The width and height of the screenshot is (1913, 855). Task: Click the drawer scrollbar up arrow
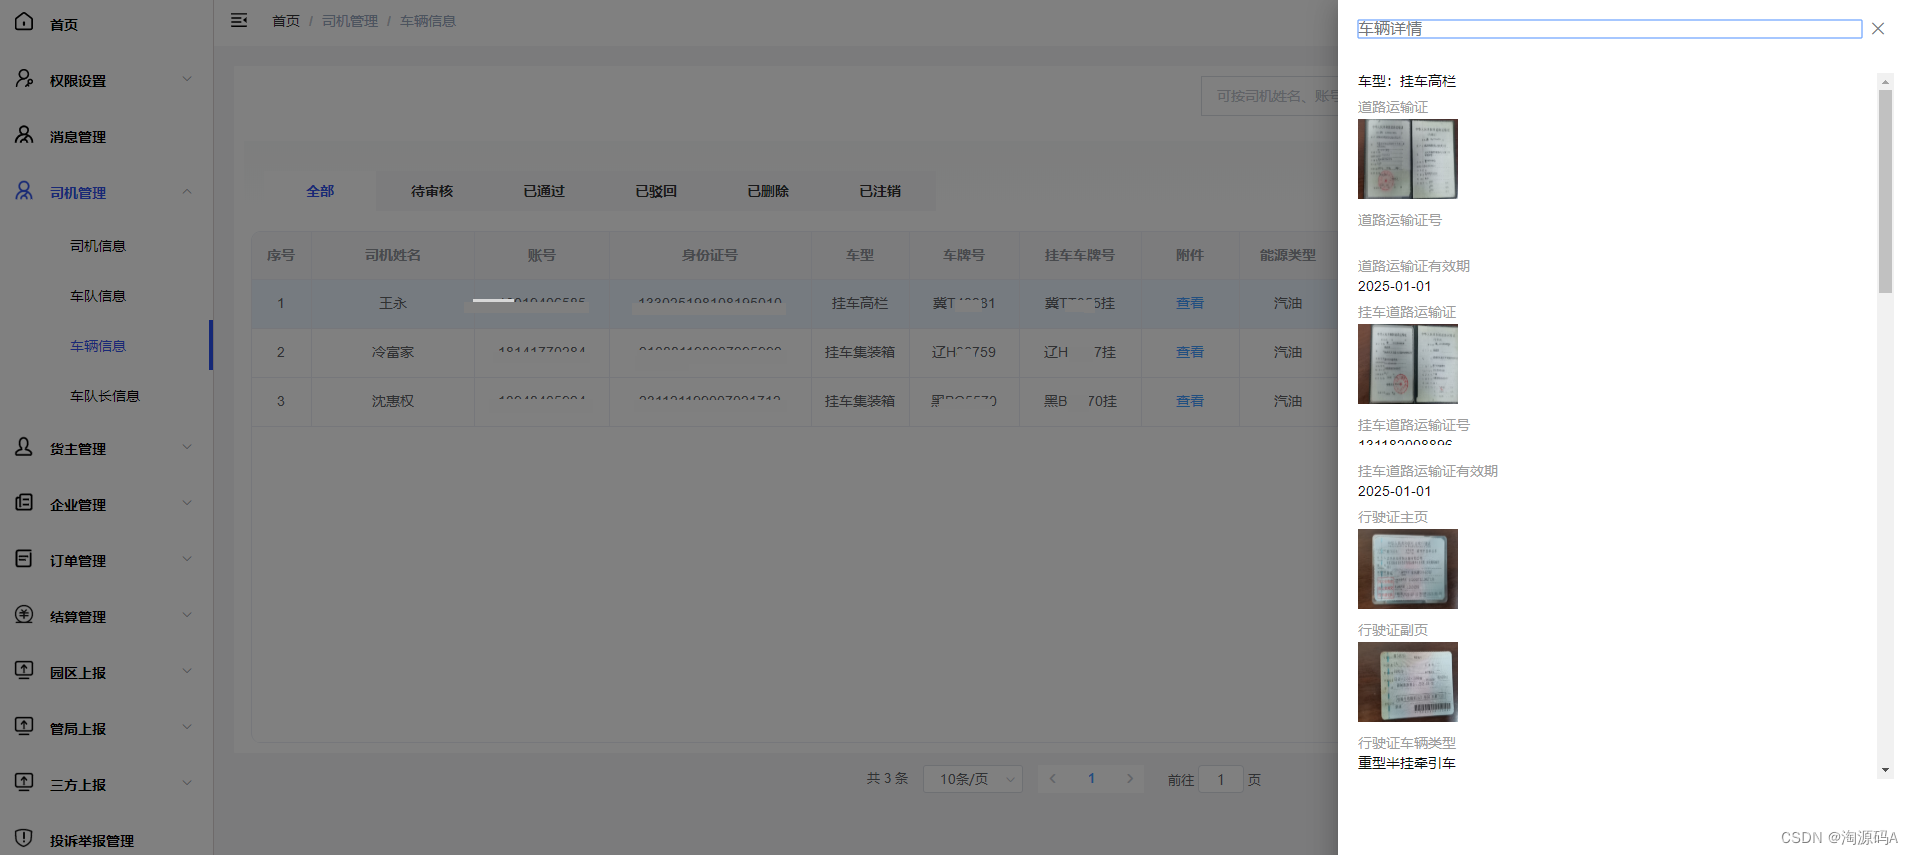click(1885, 82)
